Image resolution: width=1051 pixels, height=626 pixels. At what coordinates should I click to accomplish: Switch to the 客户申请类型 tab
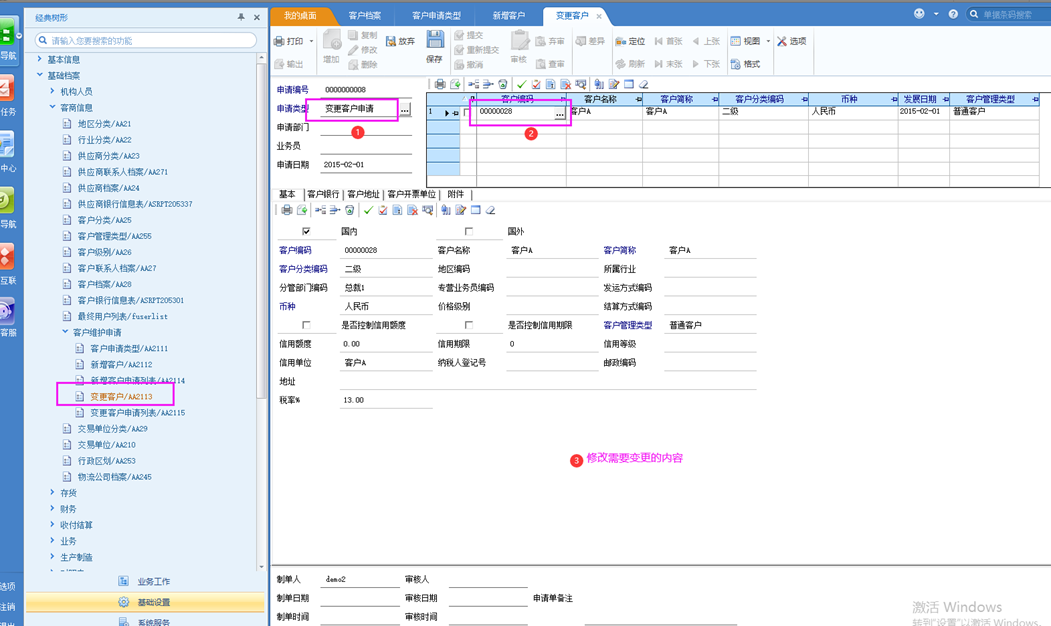coord(436,15)
